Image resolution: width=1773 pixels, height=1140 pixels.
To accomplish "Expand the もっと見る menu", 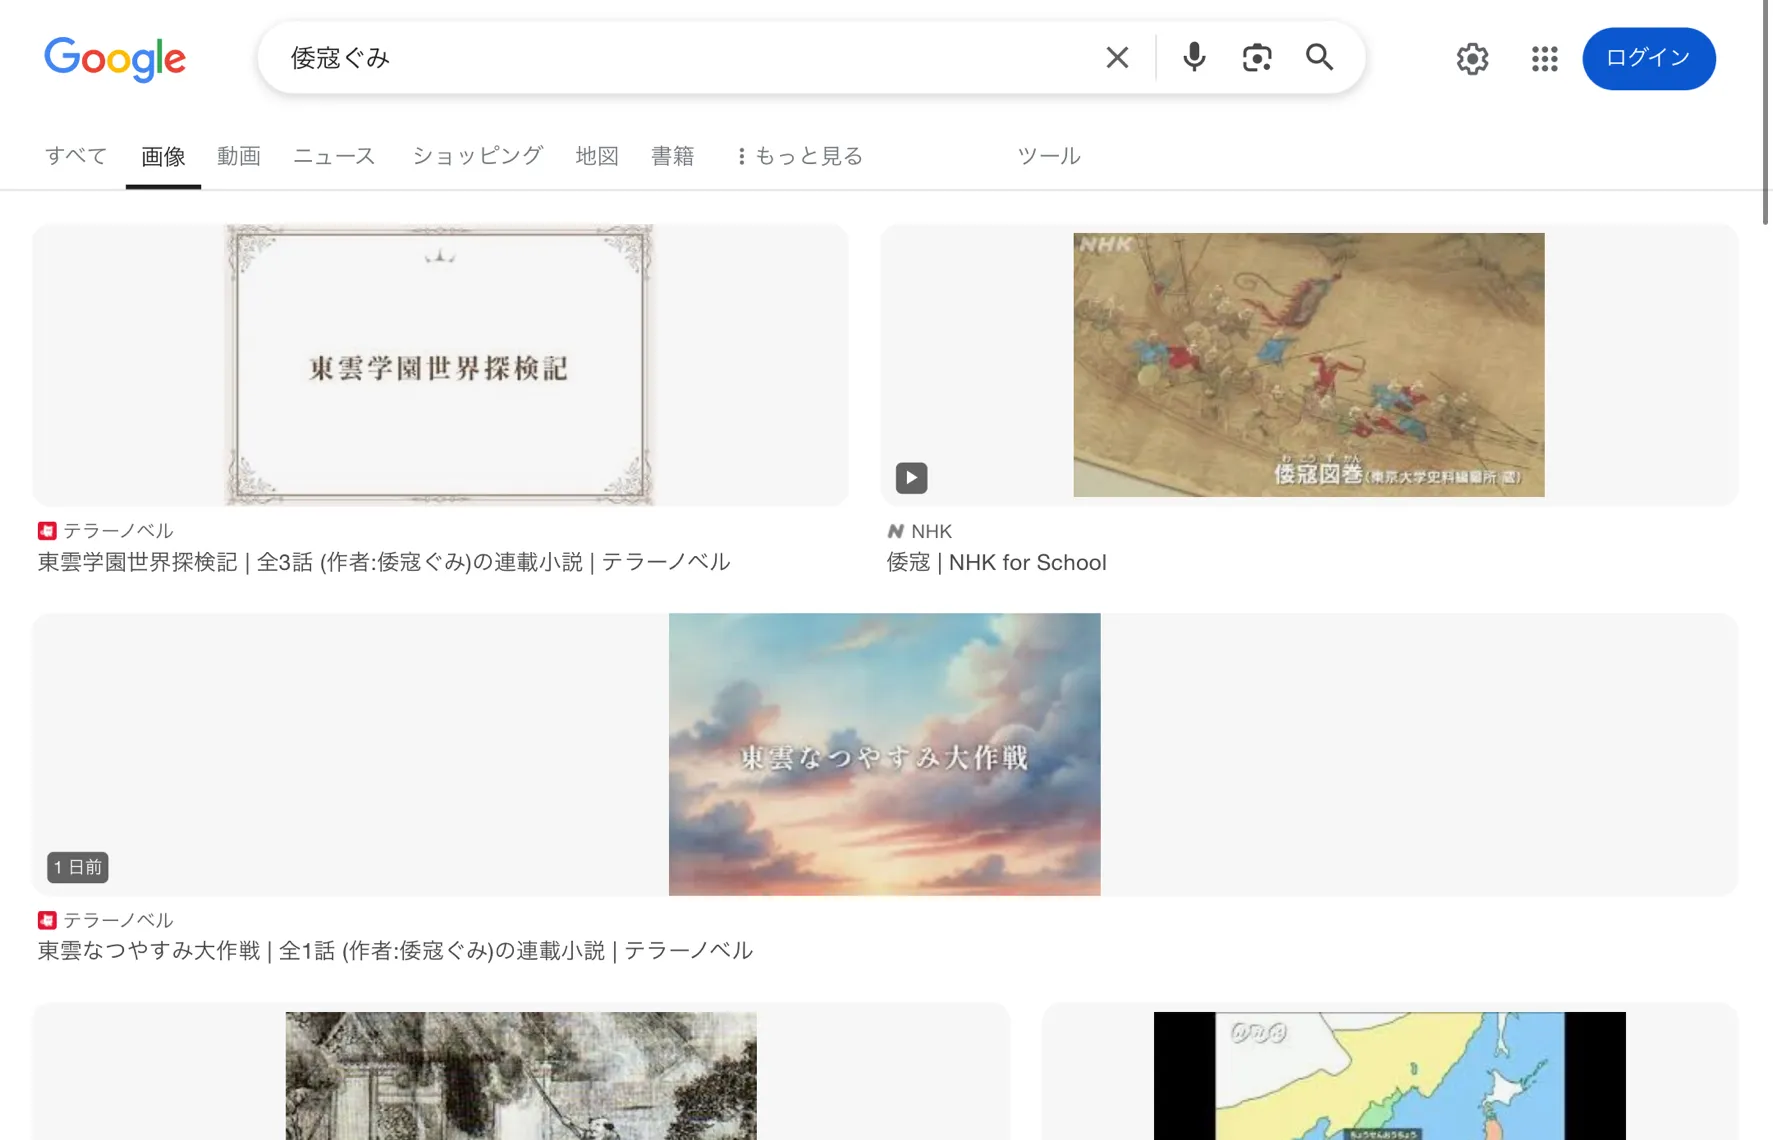I will tap(800, 156).
